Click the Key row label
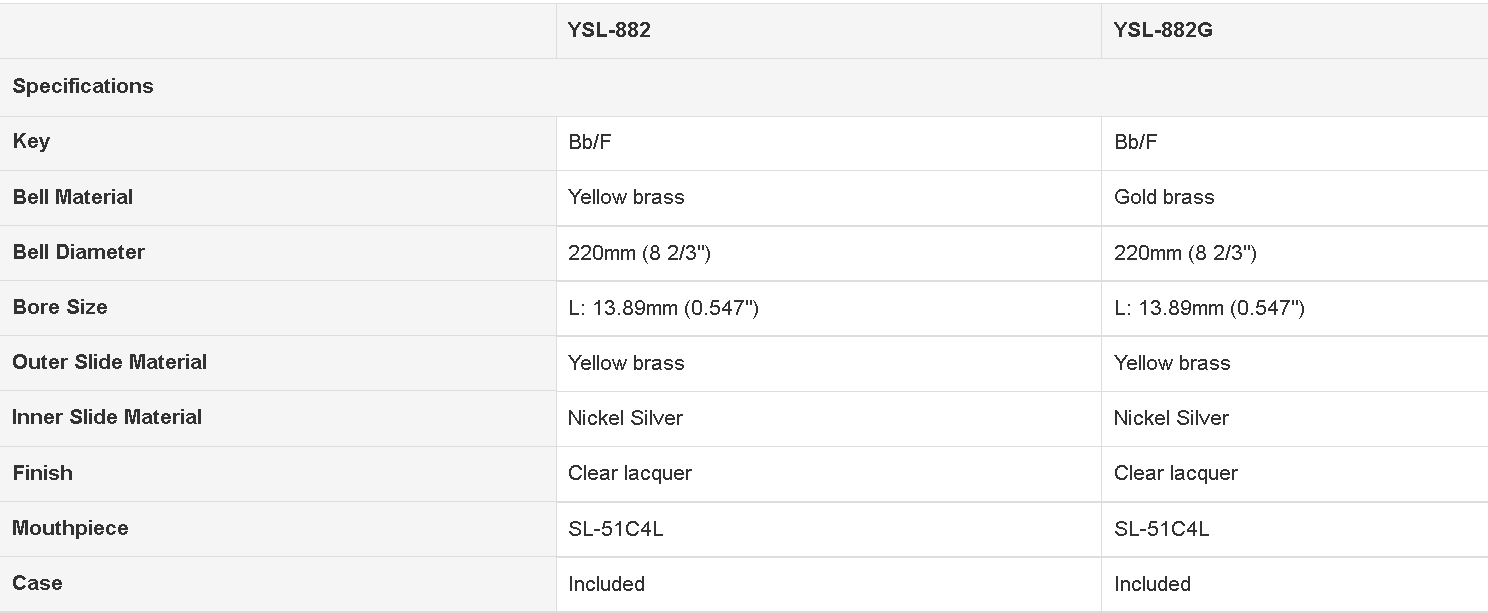Image resolution: width=1488 pixels, height=613 pixels. 31,141
